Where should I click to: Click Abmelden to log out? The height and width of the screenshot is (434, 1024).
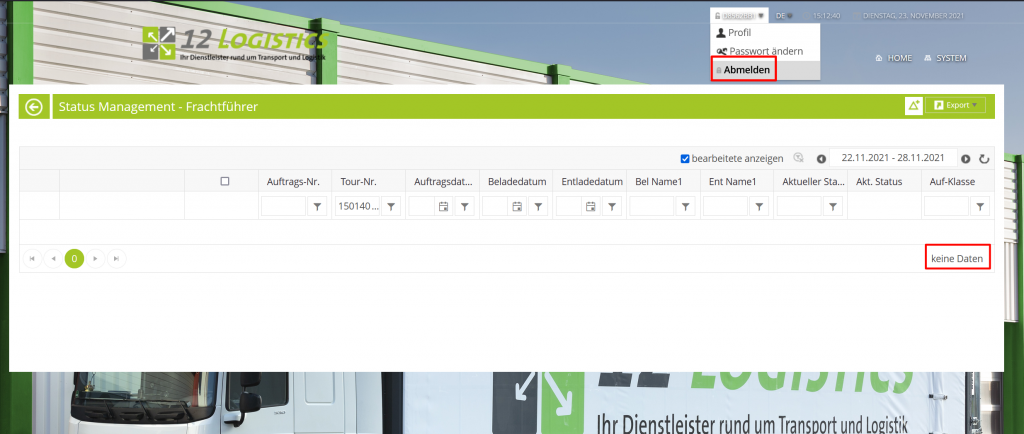pyautogui.click(x=746, y=70)
